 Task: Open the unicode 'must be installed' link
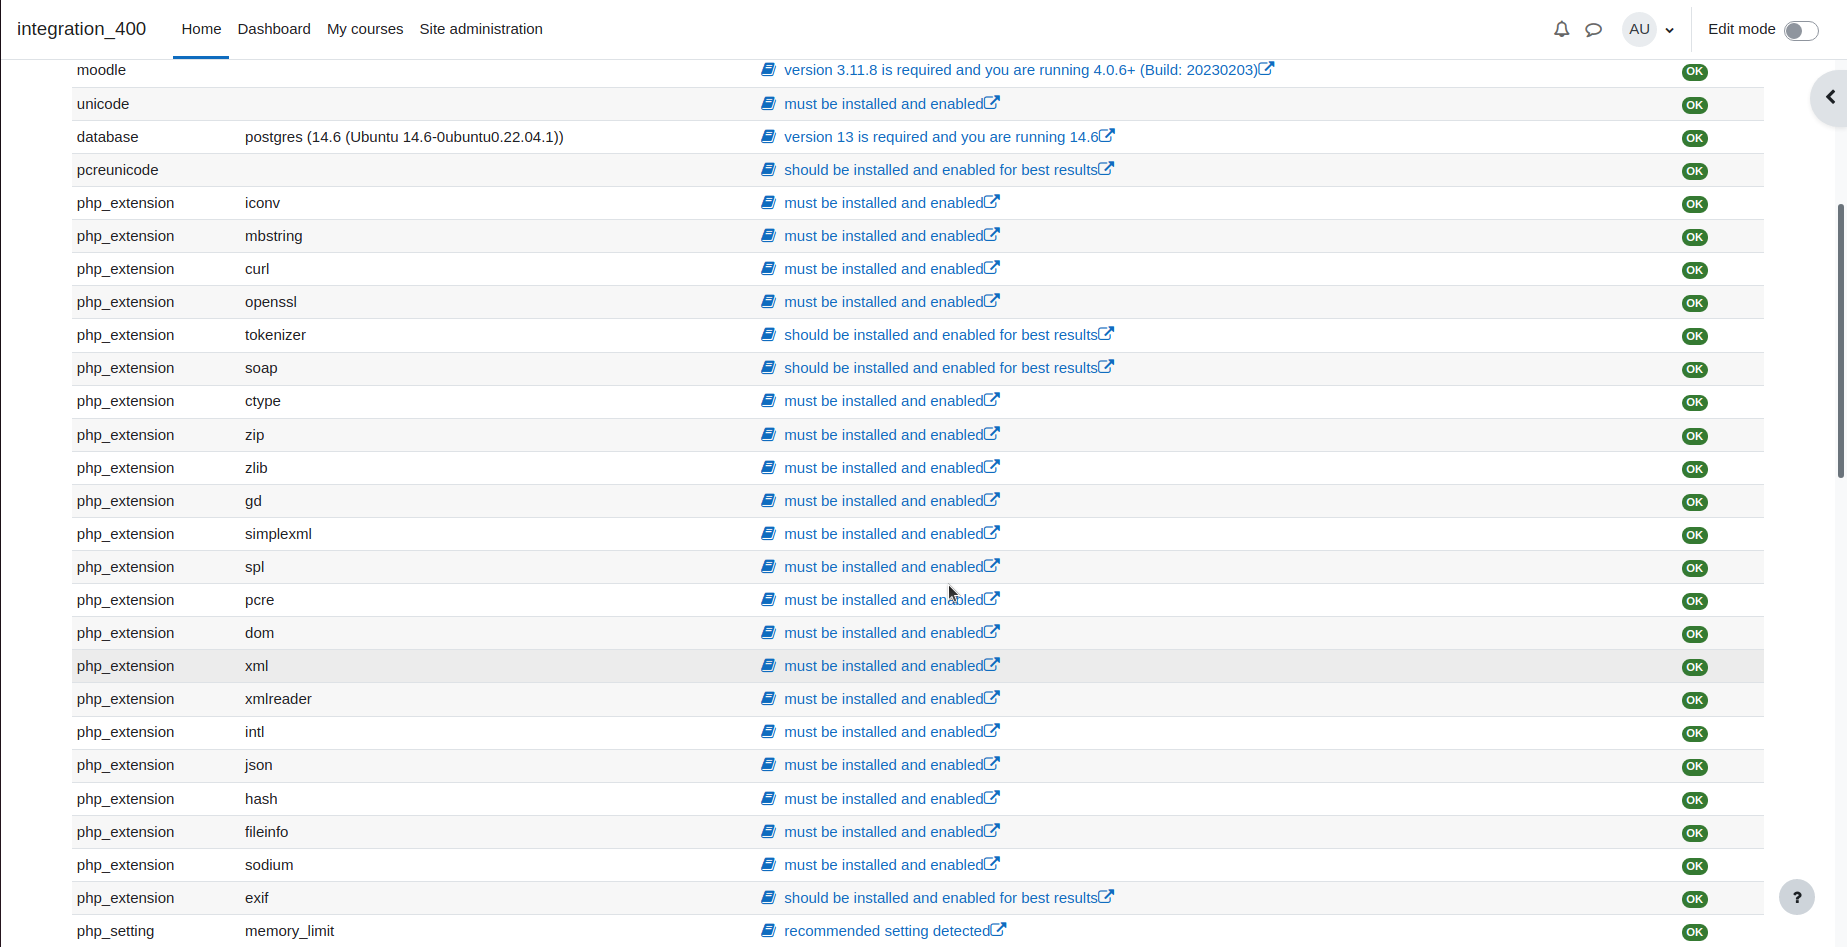pyautogui.click(x=883, y=104)
